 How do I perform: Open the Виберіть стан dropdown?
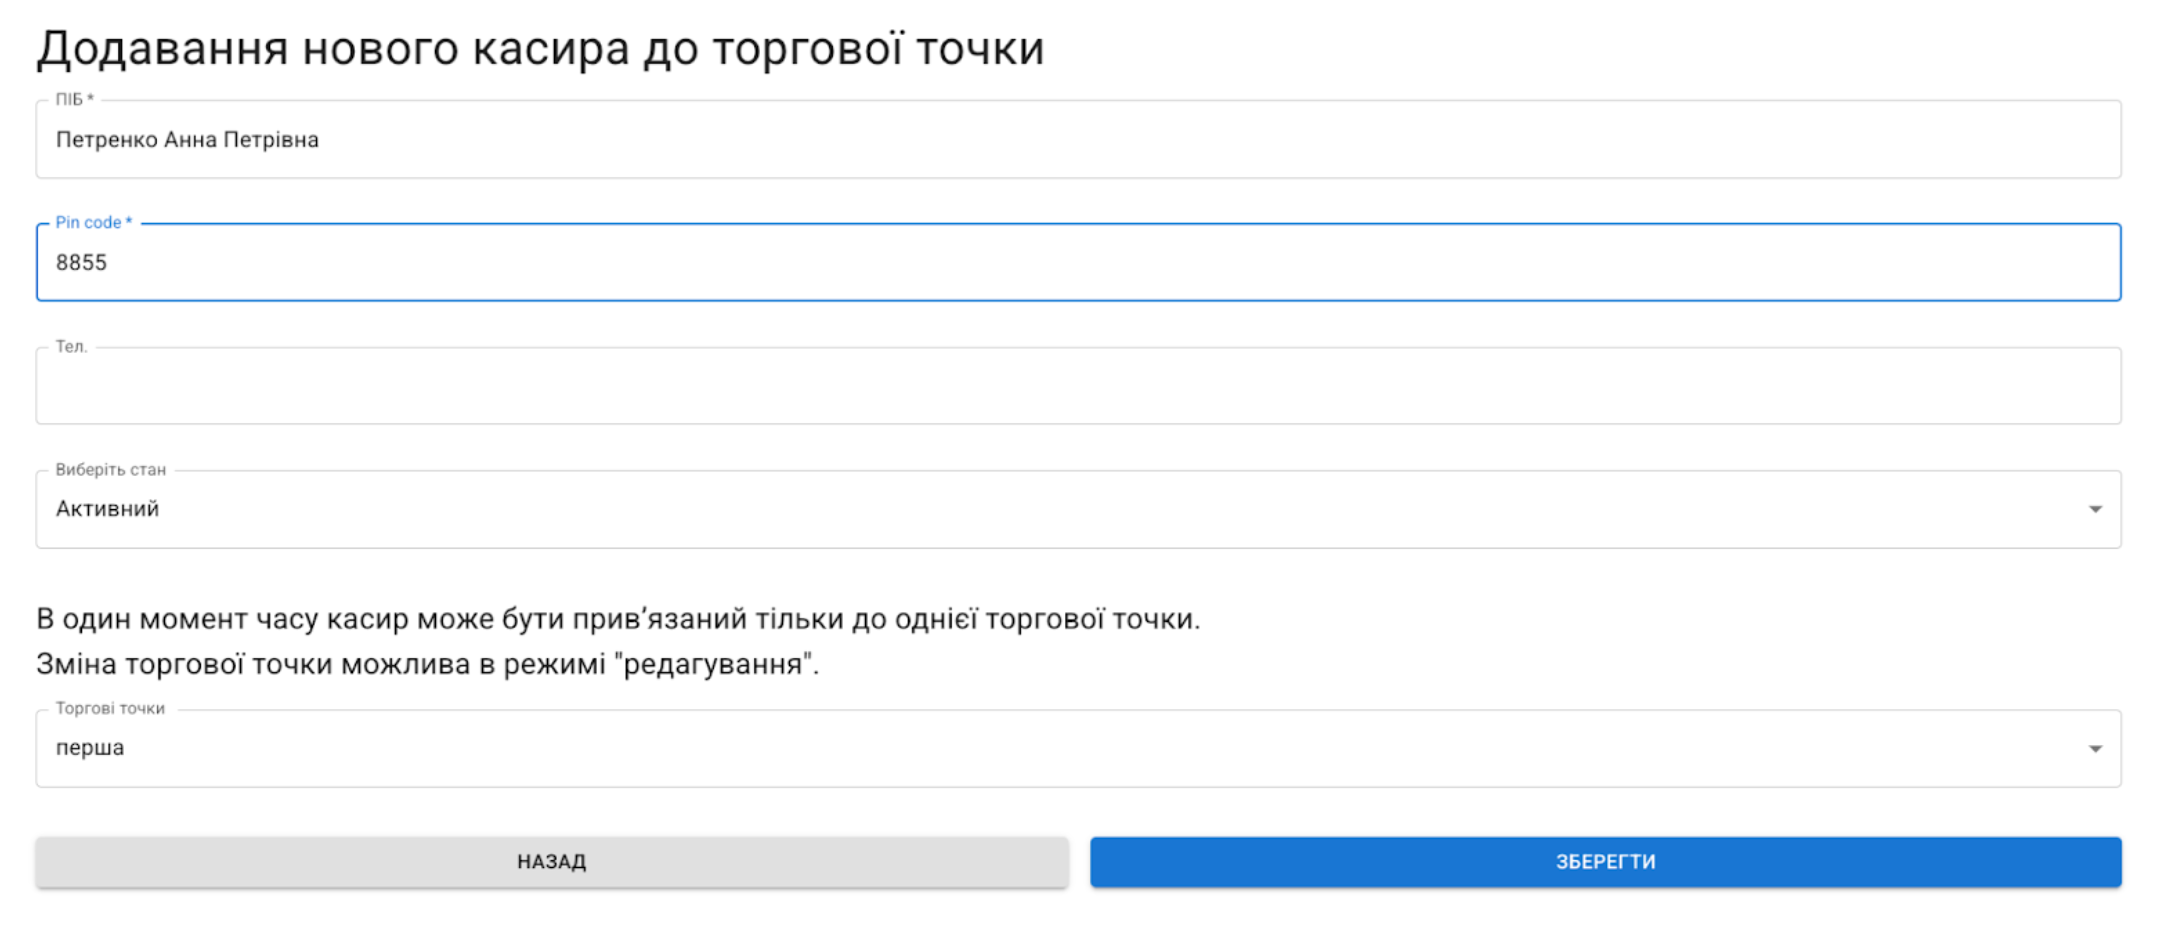[1078, 510]
